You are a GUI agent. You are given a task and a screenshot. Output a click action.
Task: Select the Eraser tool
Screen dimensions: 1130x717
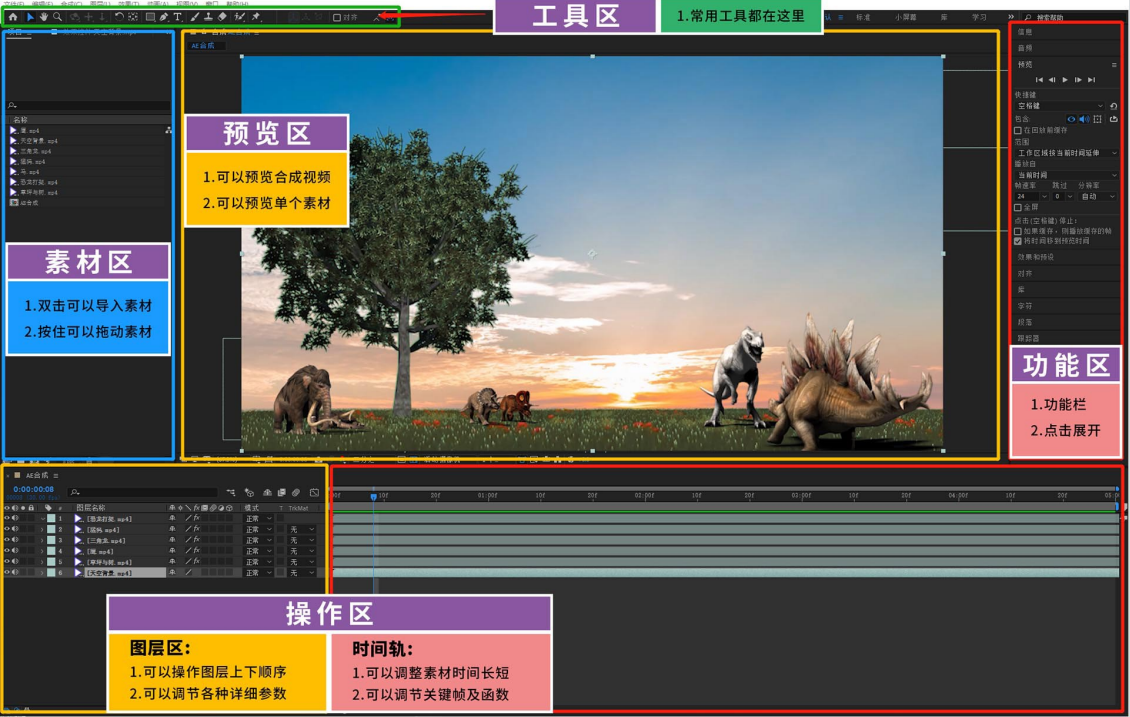coord(223,17)
